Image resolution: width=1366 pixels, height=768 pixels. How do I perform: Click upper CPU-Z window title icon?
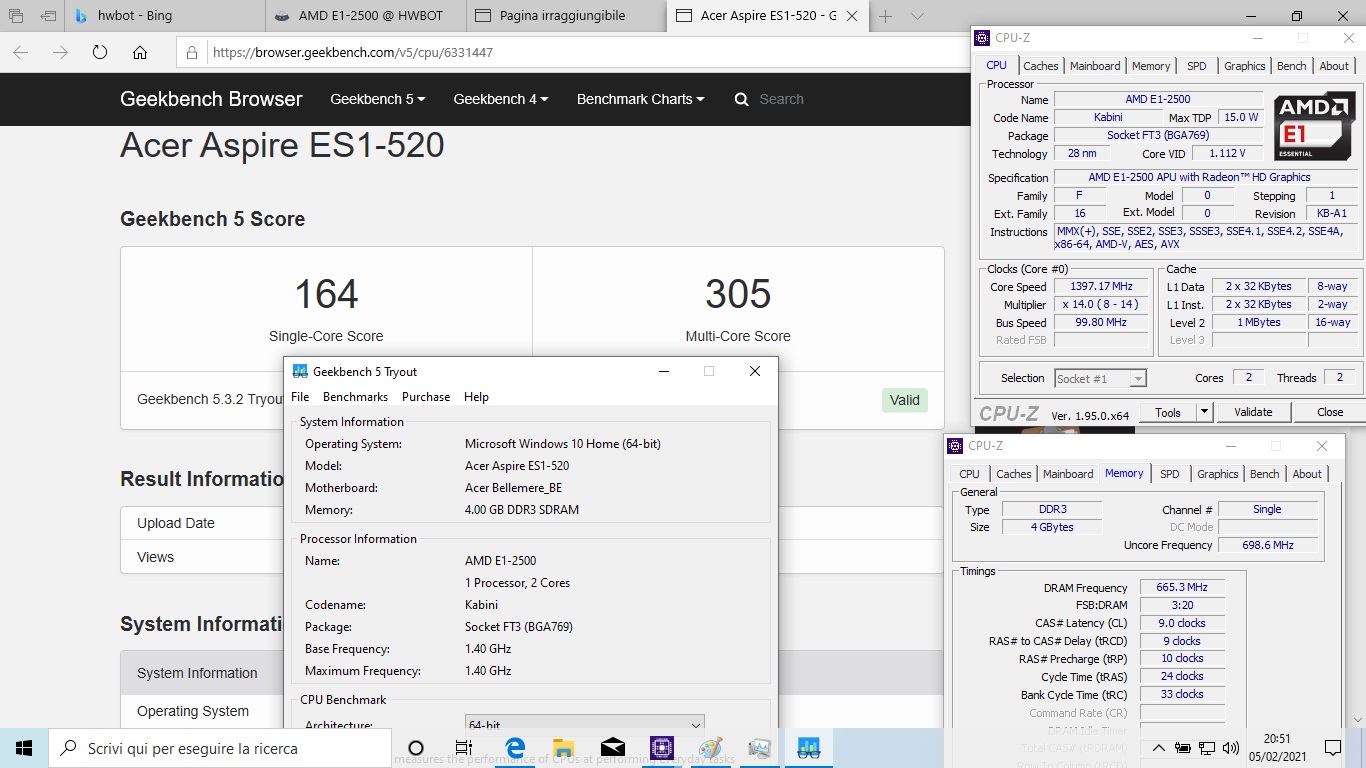pos(984,38)
